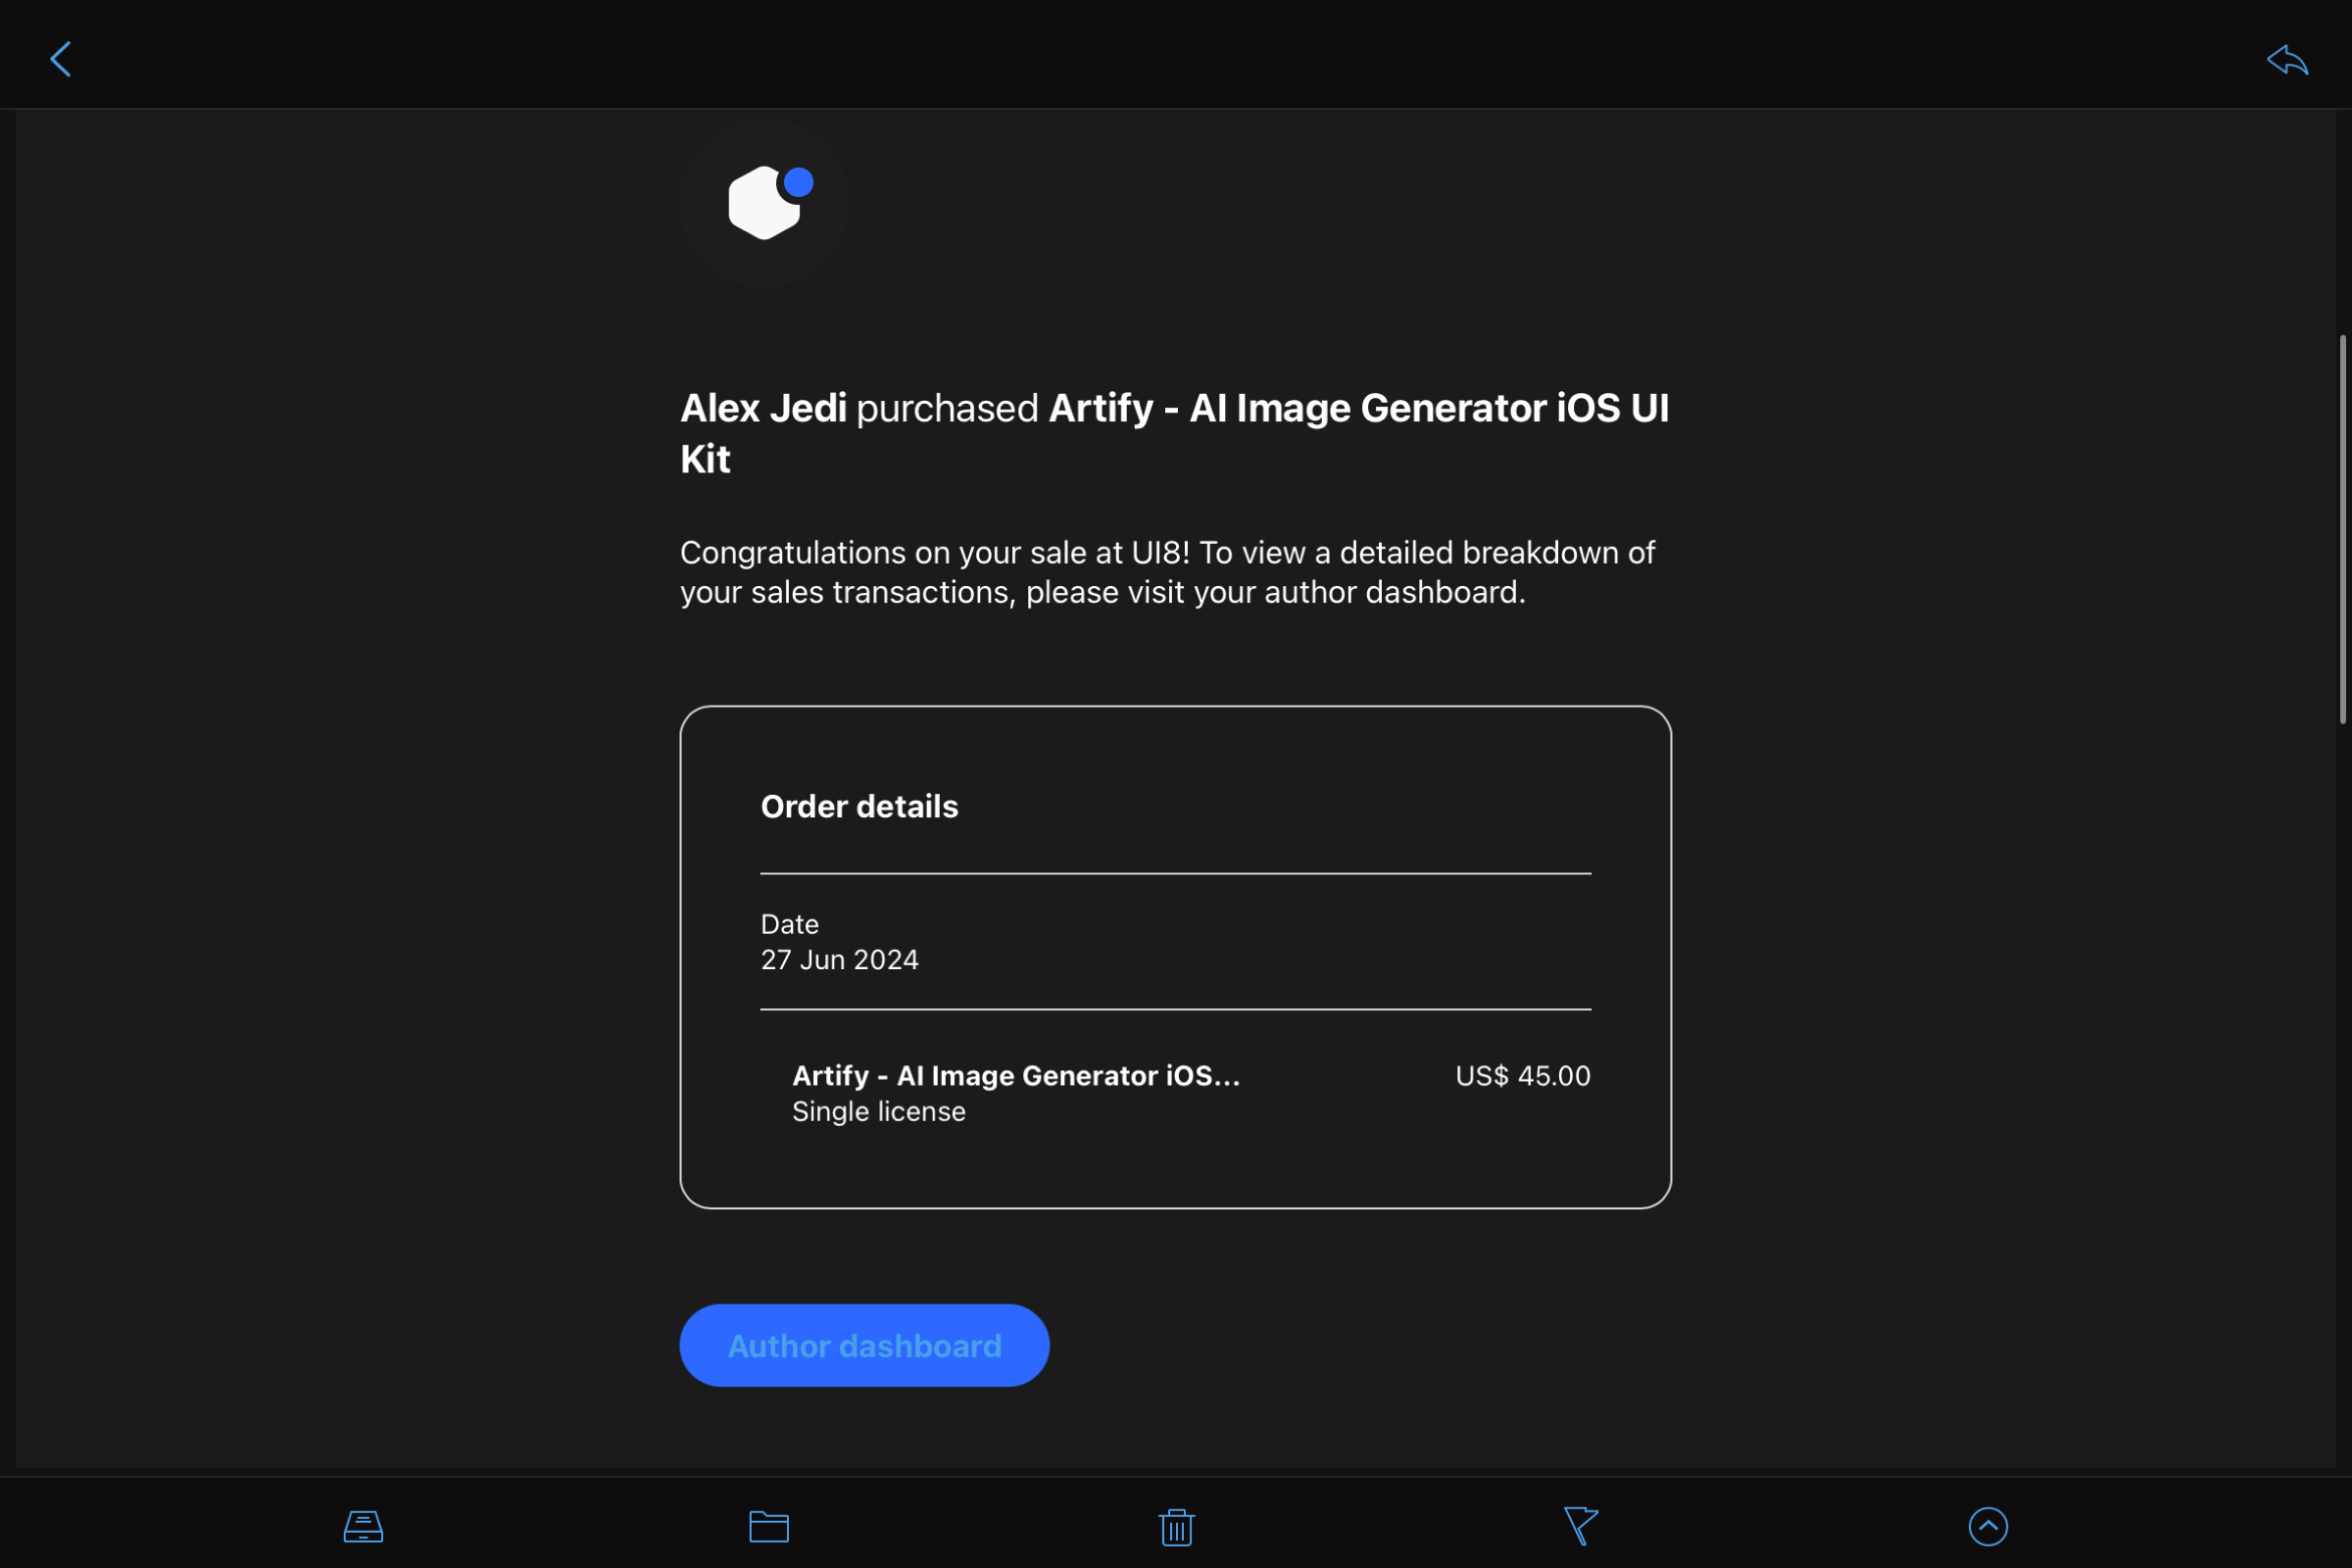Select the buyer name Alex Jedi
The width and height of the screenshot is (2352, 1568).
(763, 408)
